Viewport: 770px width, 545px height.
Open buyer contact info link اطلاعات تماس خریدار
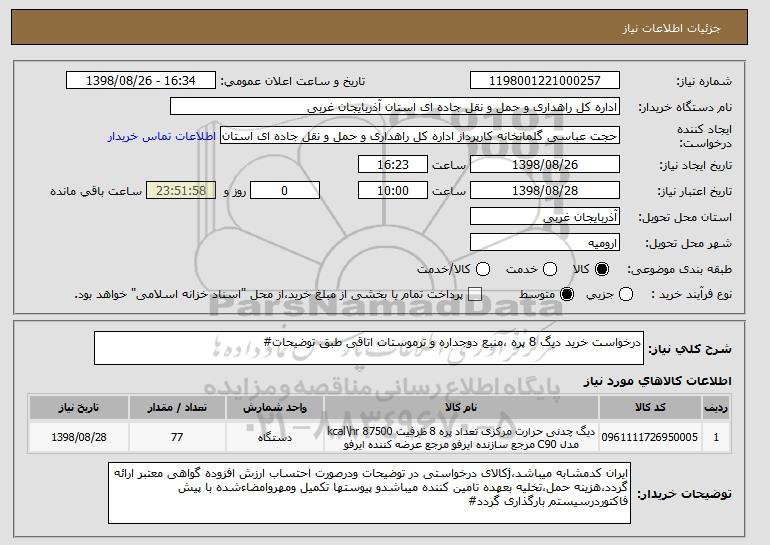162,136
